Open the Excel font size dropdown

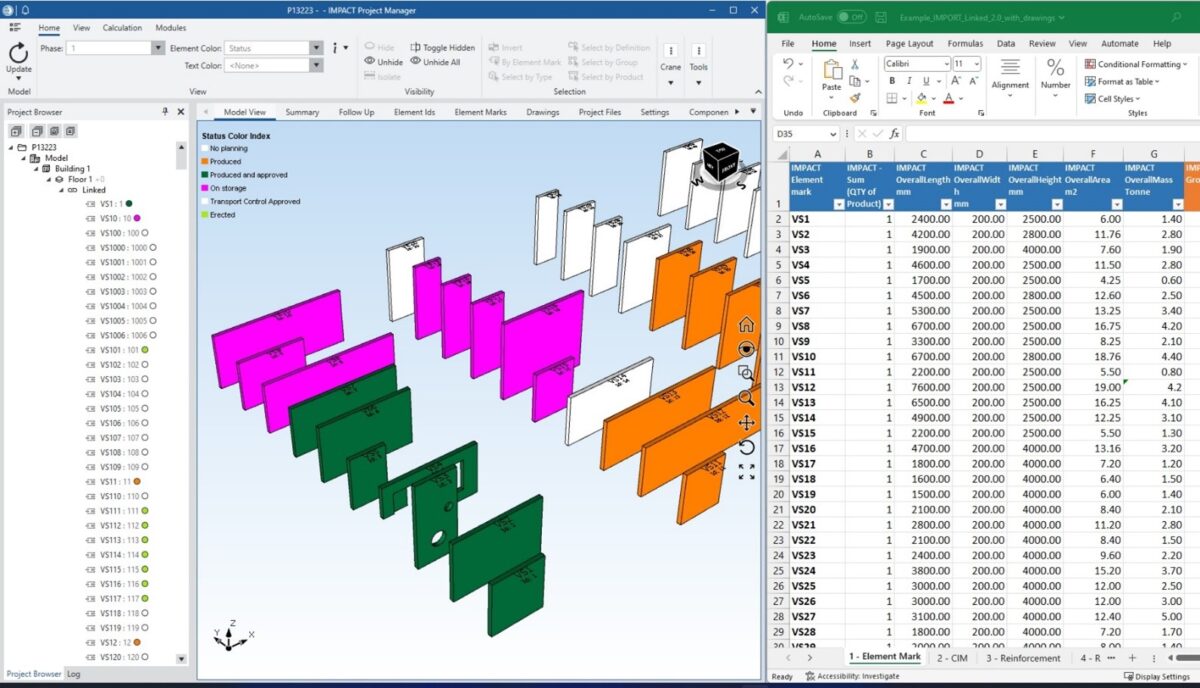coord(976,63)
